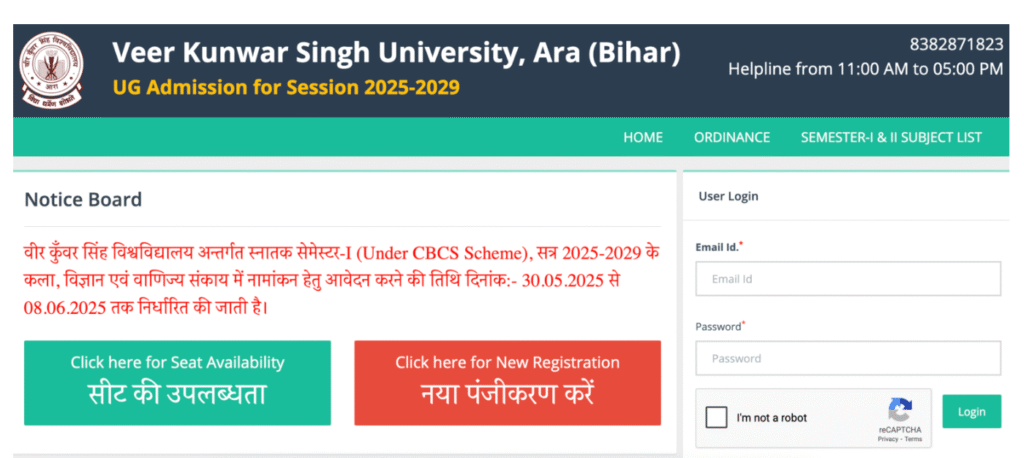Open the ORDINANCE menu item
1024x458 pixels.
(x=731, y=137)
